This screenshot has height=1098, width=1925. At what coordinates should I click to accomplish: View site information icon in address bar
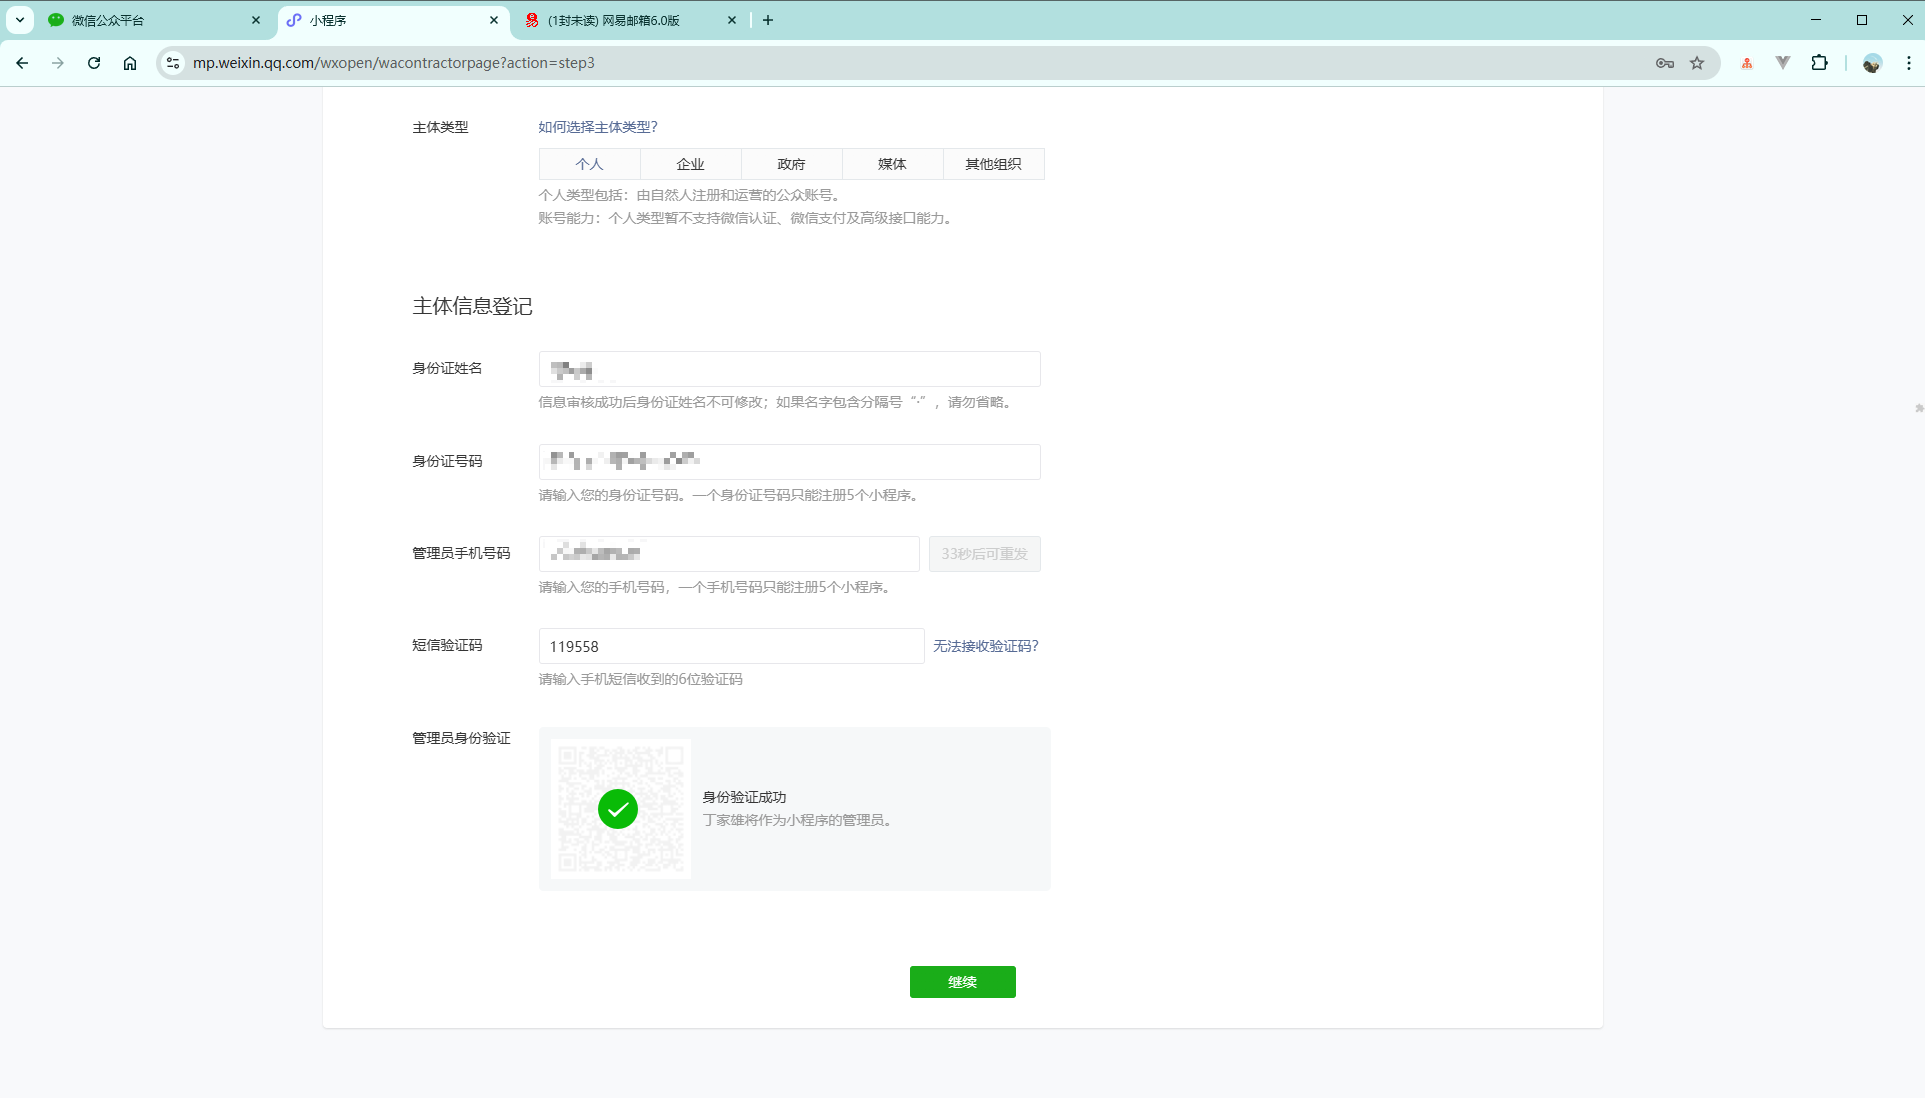pos(173,63)
